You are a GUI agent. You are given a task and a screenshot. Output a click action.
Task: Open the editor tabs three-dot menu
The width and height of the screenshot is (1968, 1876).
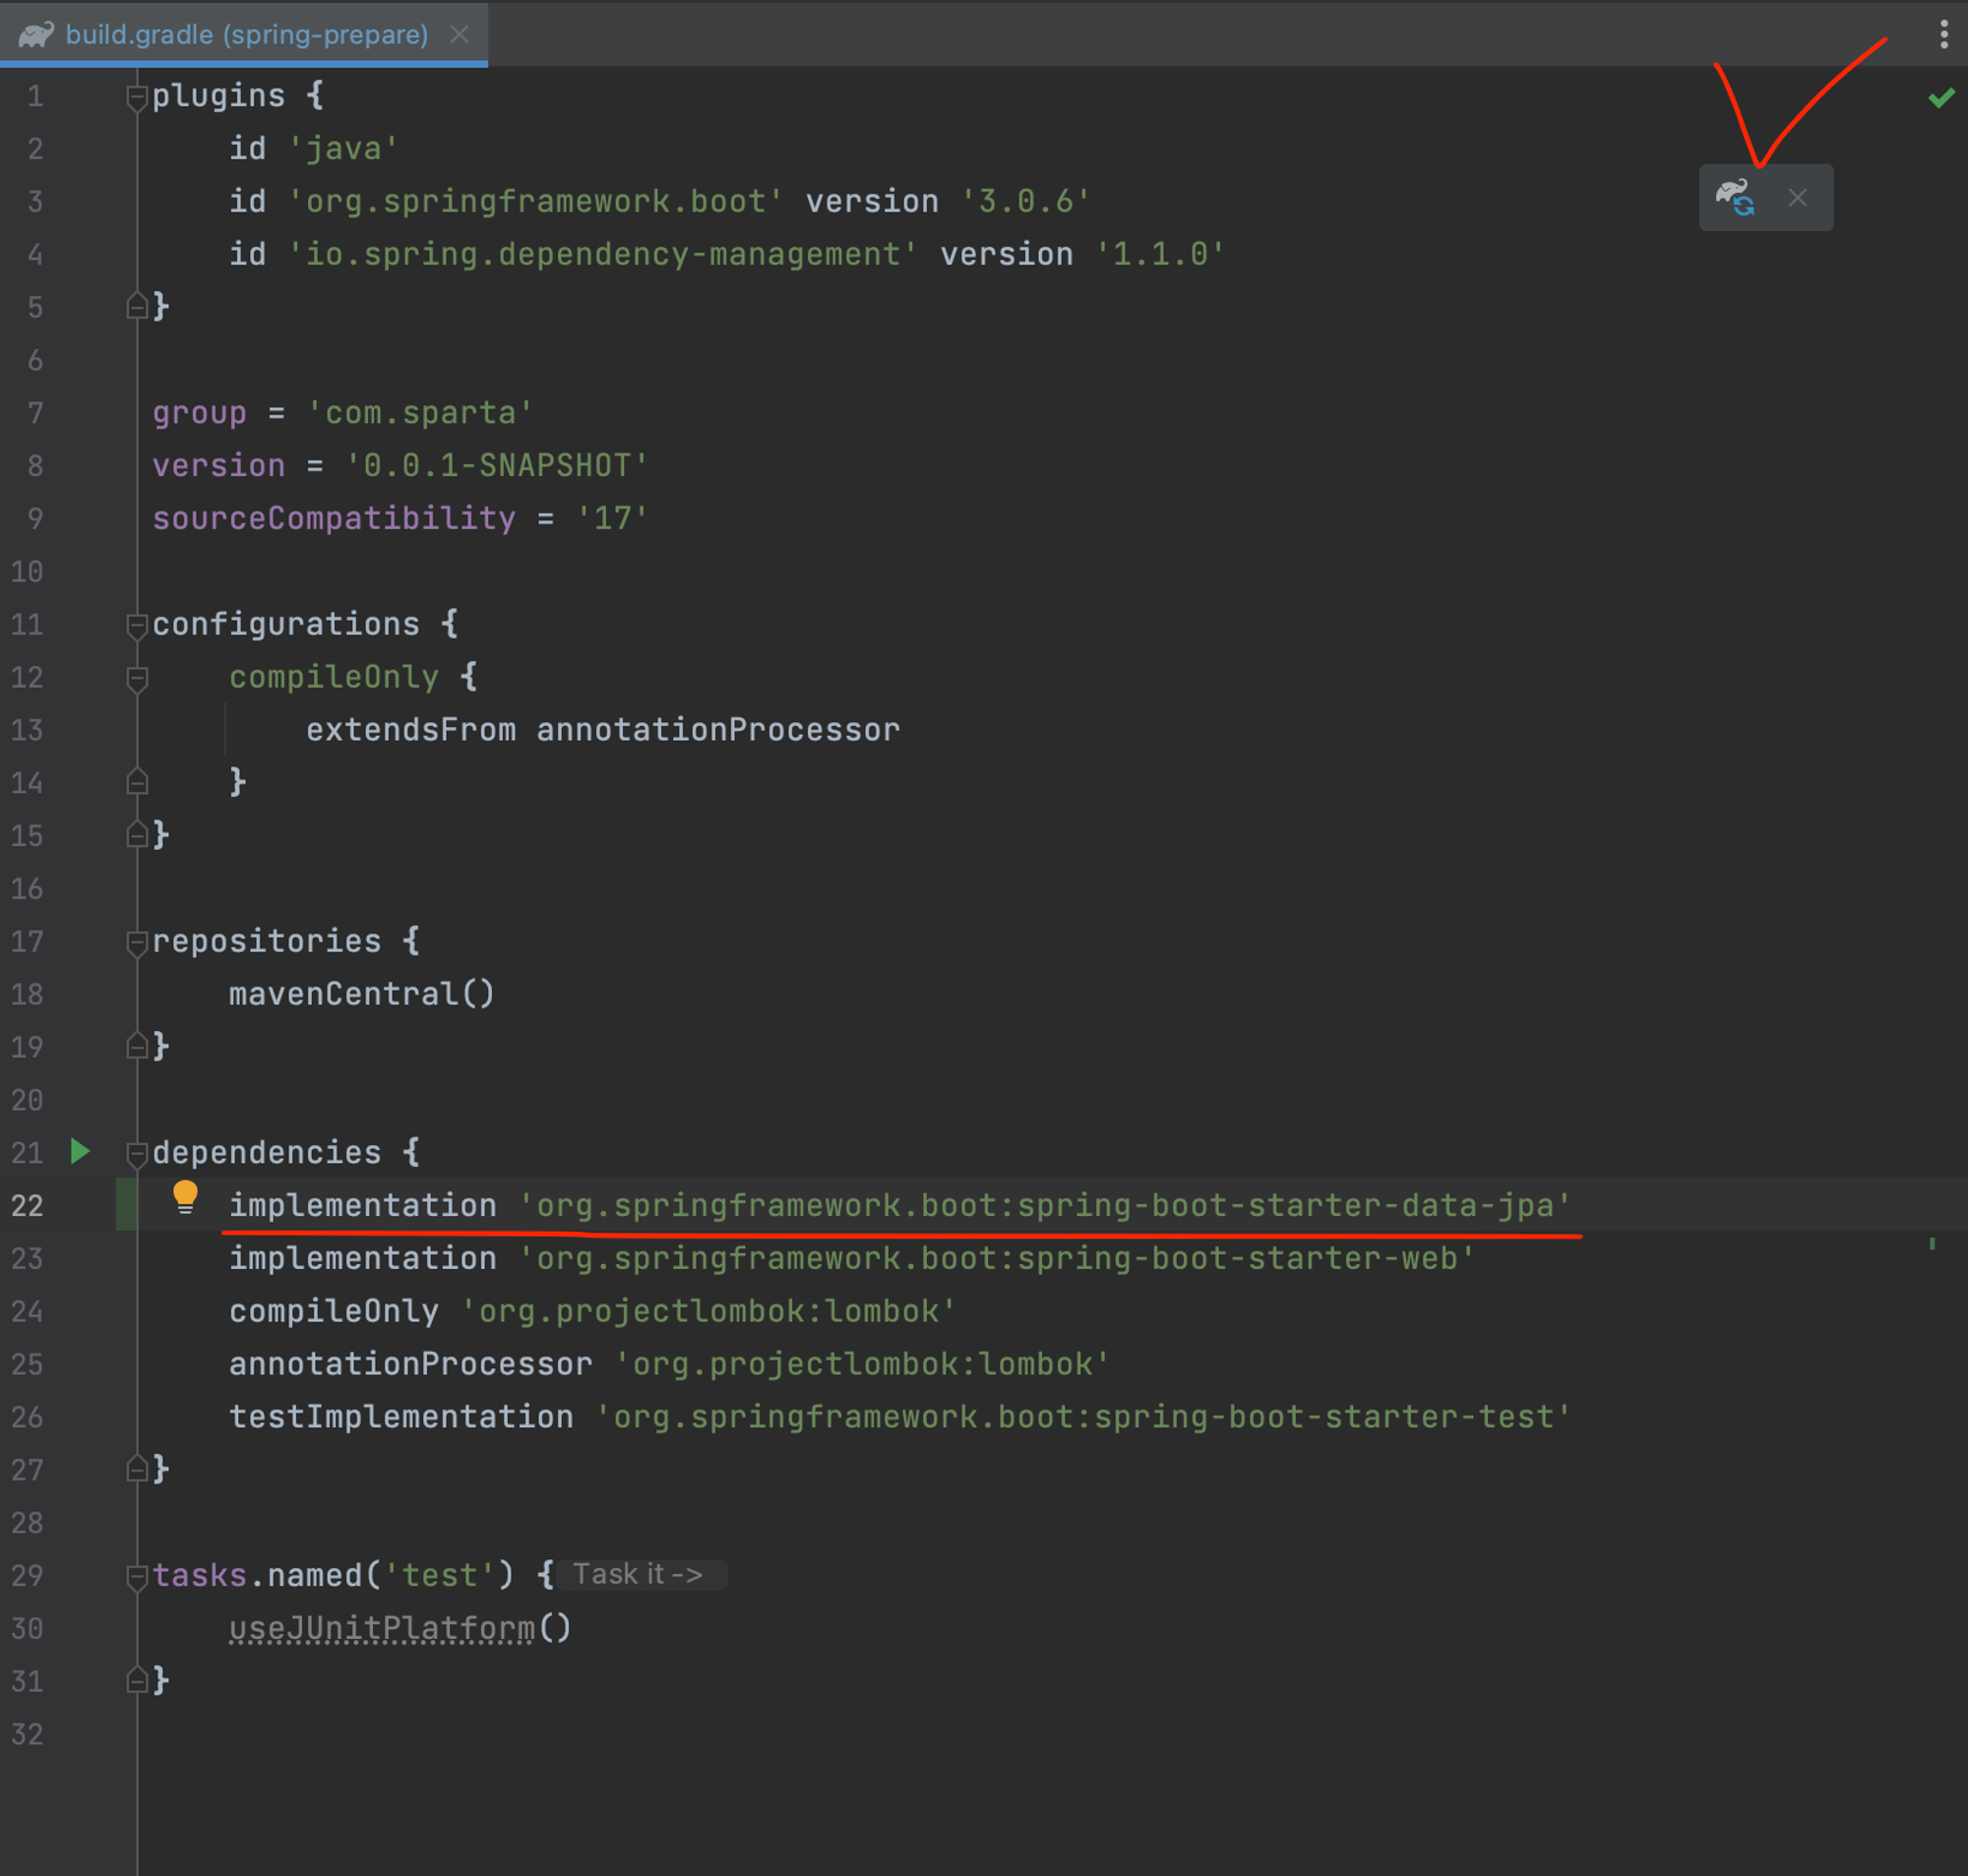[x=1943, y=34]
